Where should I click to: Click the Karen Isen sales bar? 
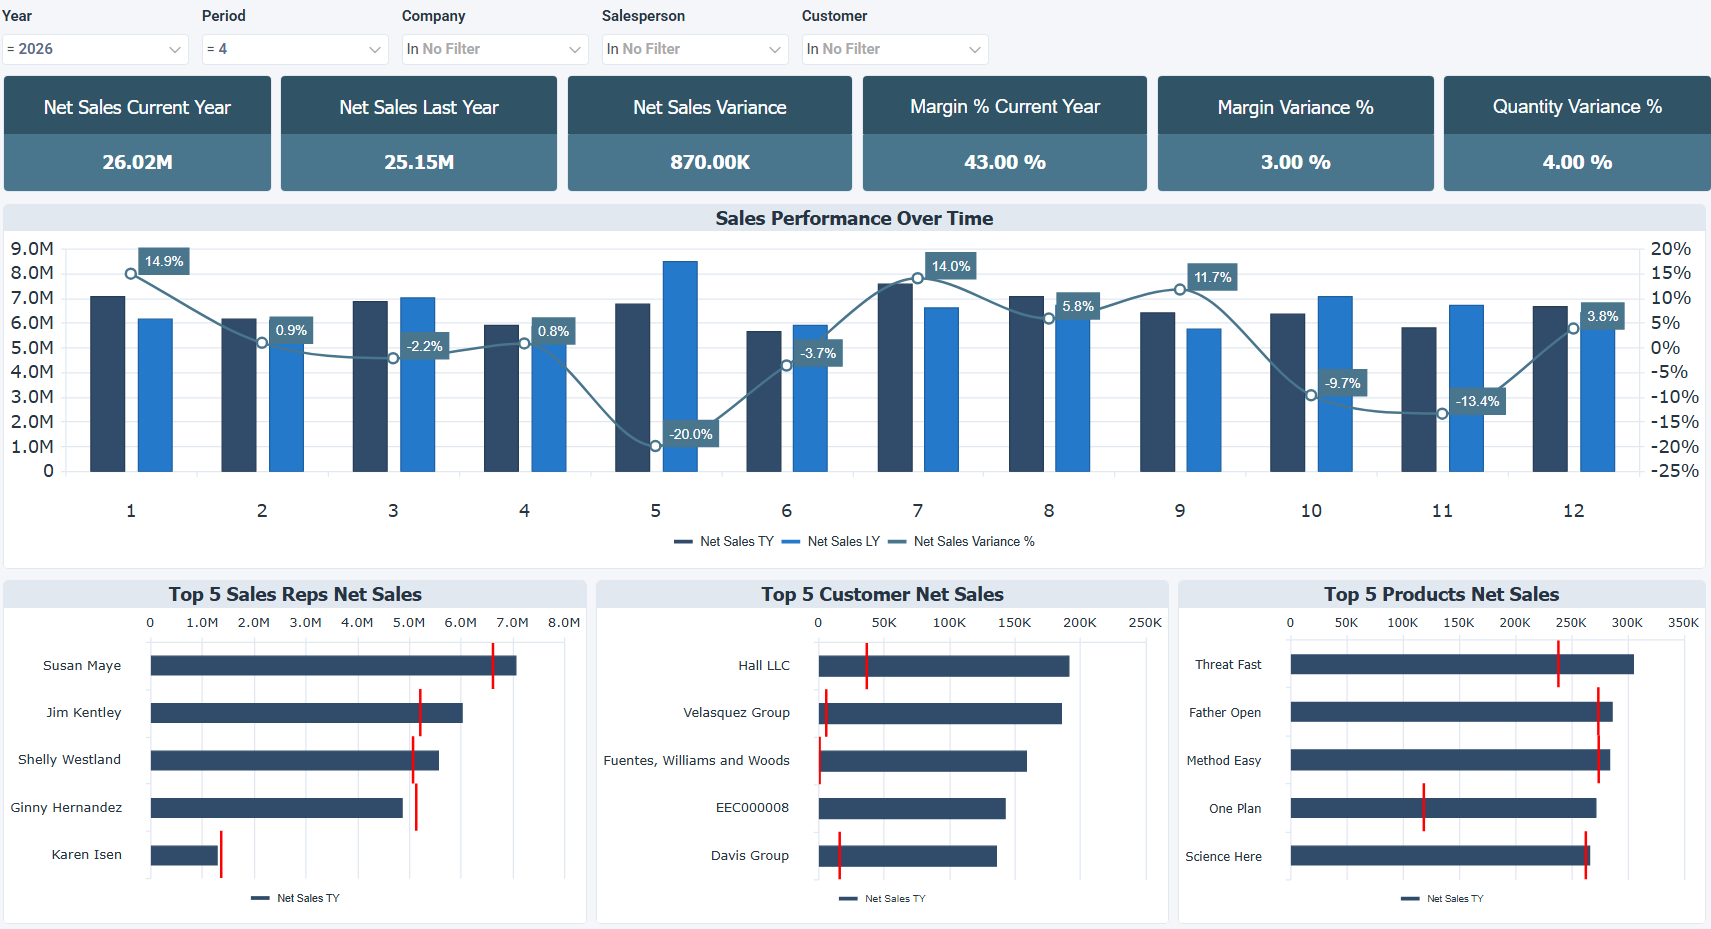[x=184, y=855]
